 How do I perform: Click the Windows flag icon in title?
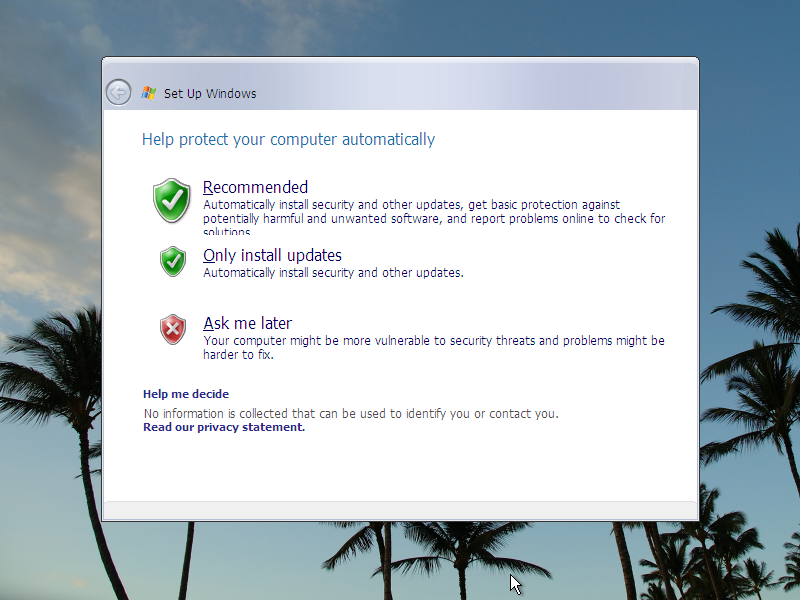(148, 93)
